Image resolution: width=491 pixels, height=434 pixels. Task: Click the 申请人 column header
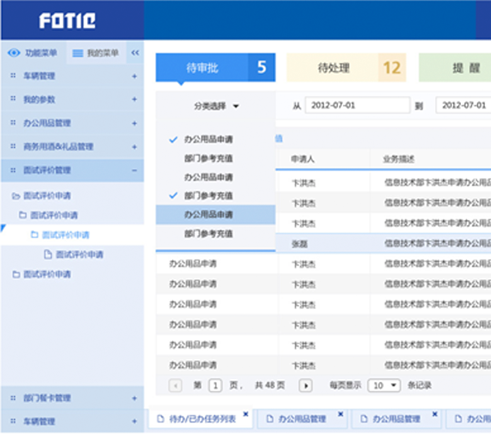pyautogui.click(x=303, y=159)
